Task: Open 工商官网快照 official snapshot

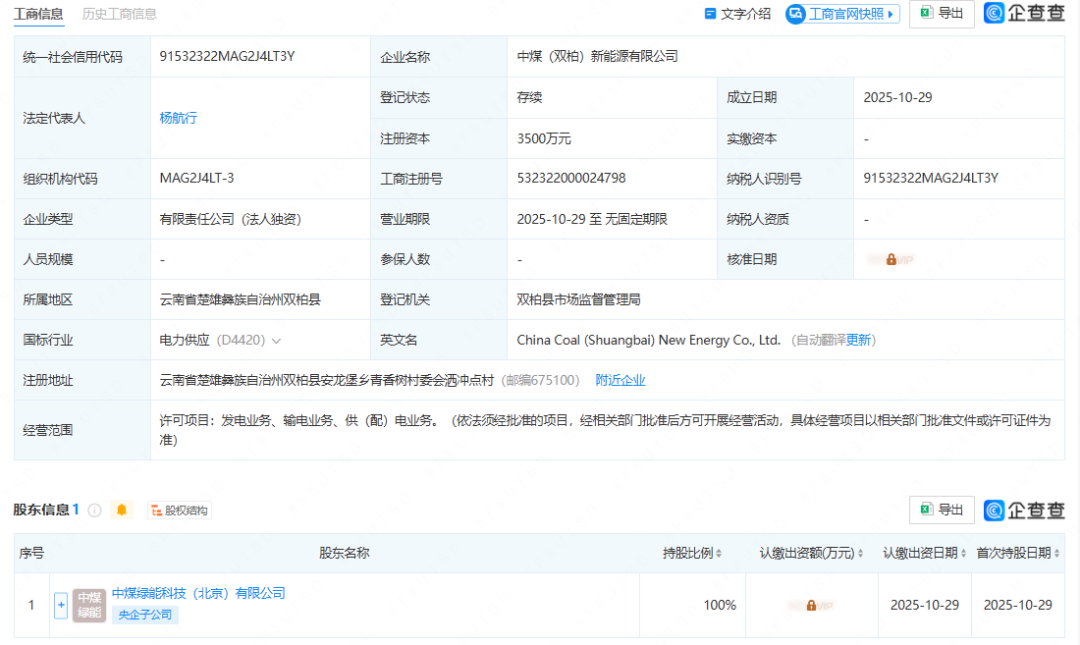Action: 842,14
